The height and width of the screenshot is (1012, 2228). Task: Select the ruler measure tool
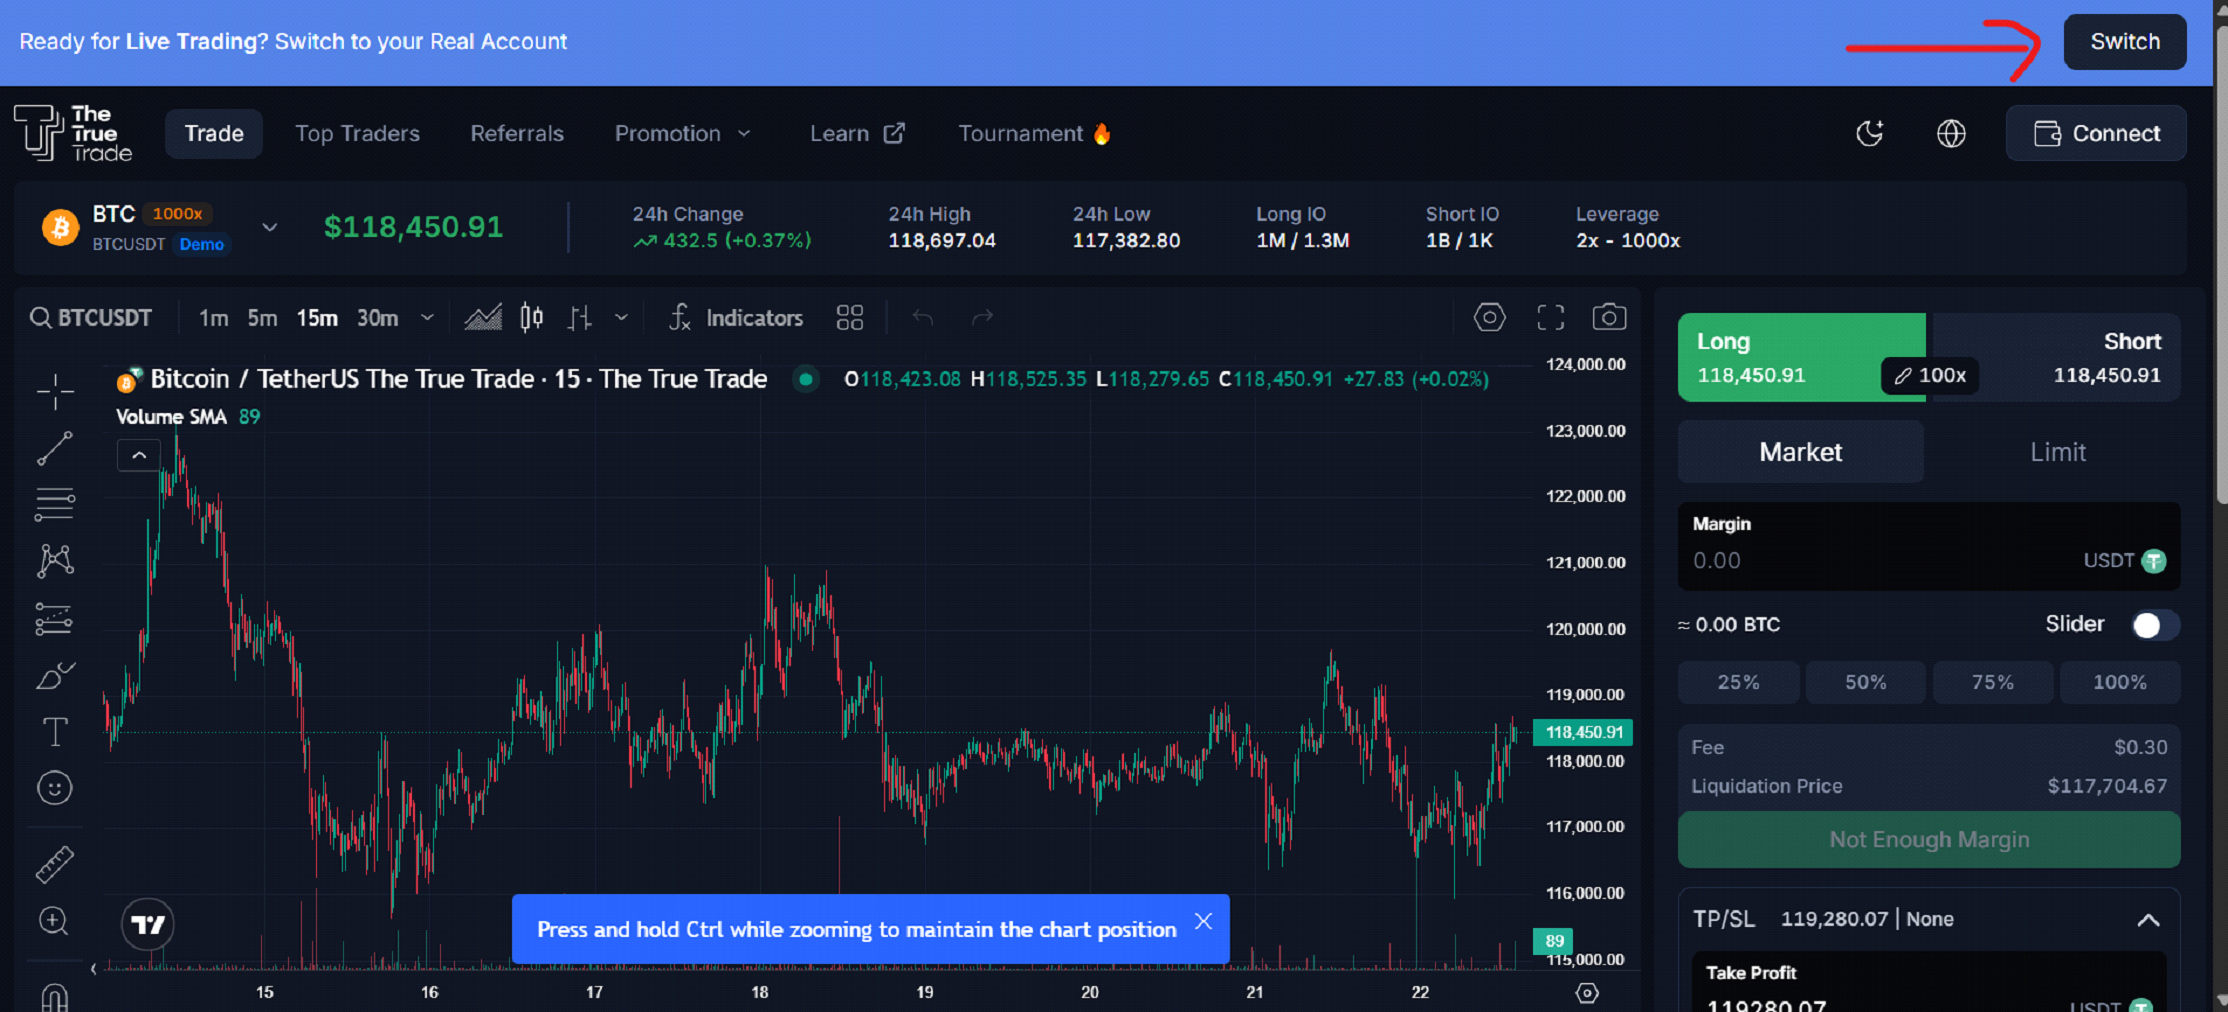(x=55, y=864)
